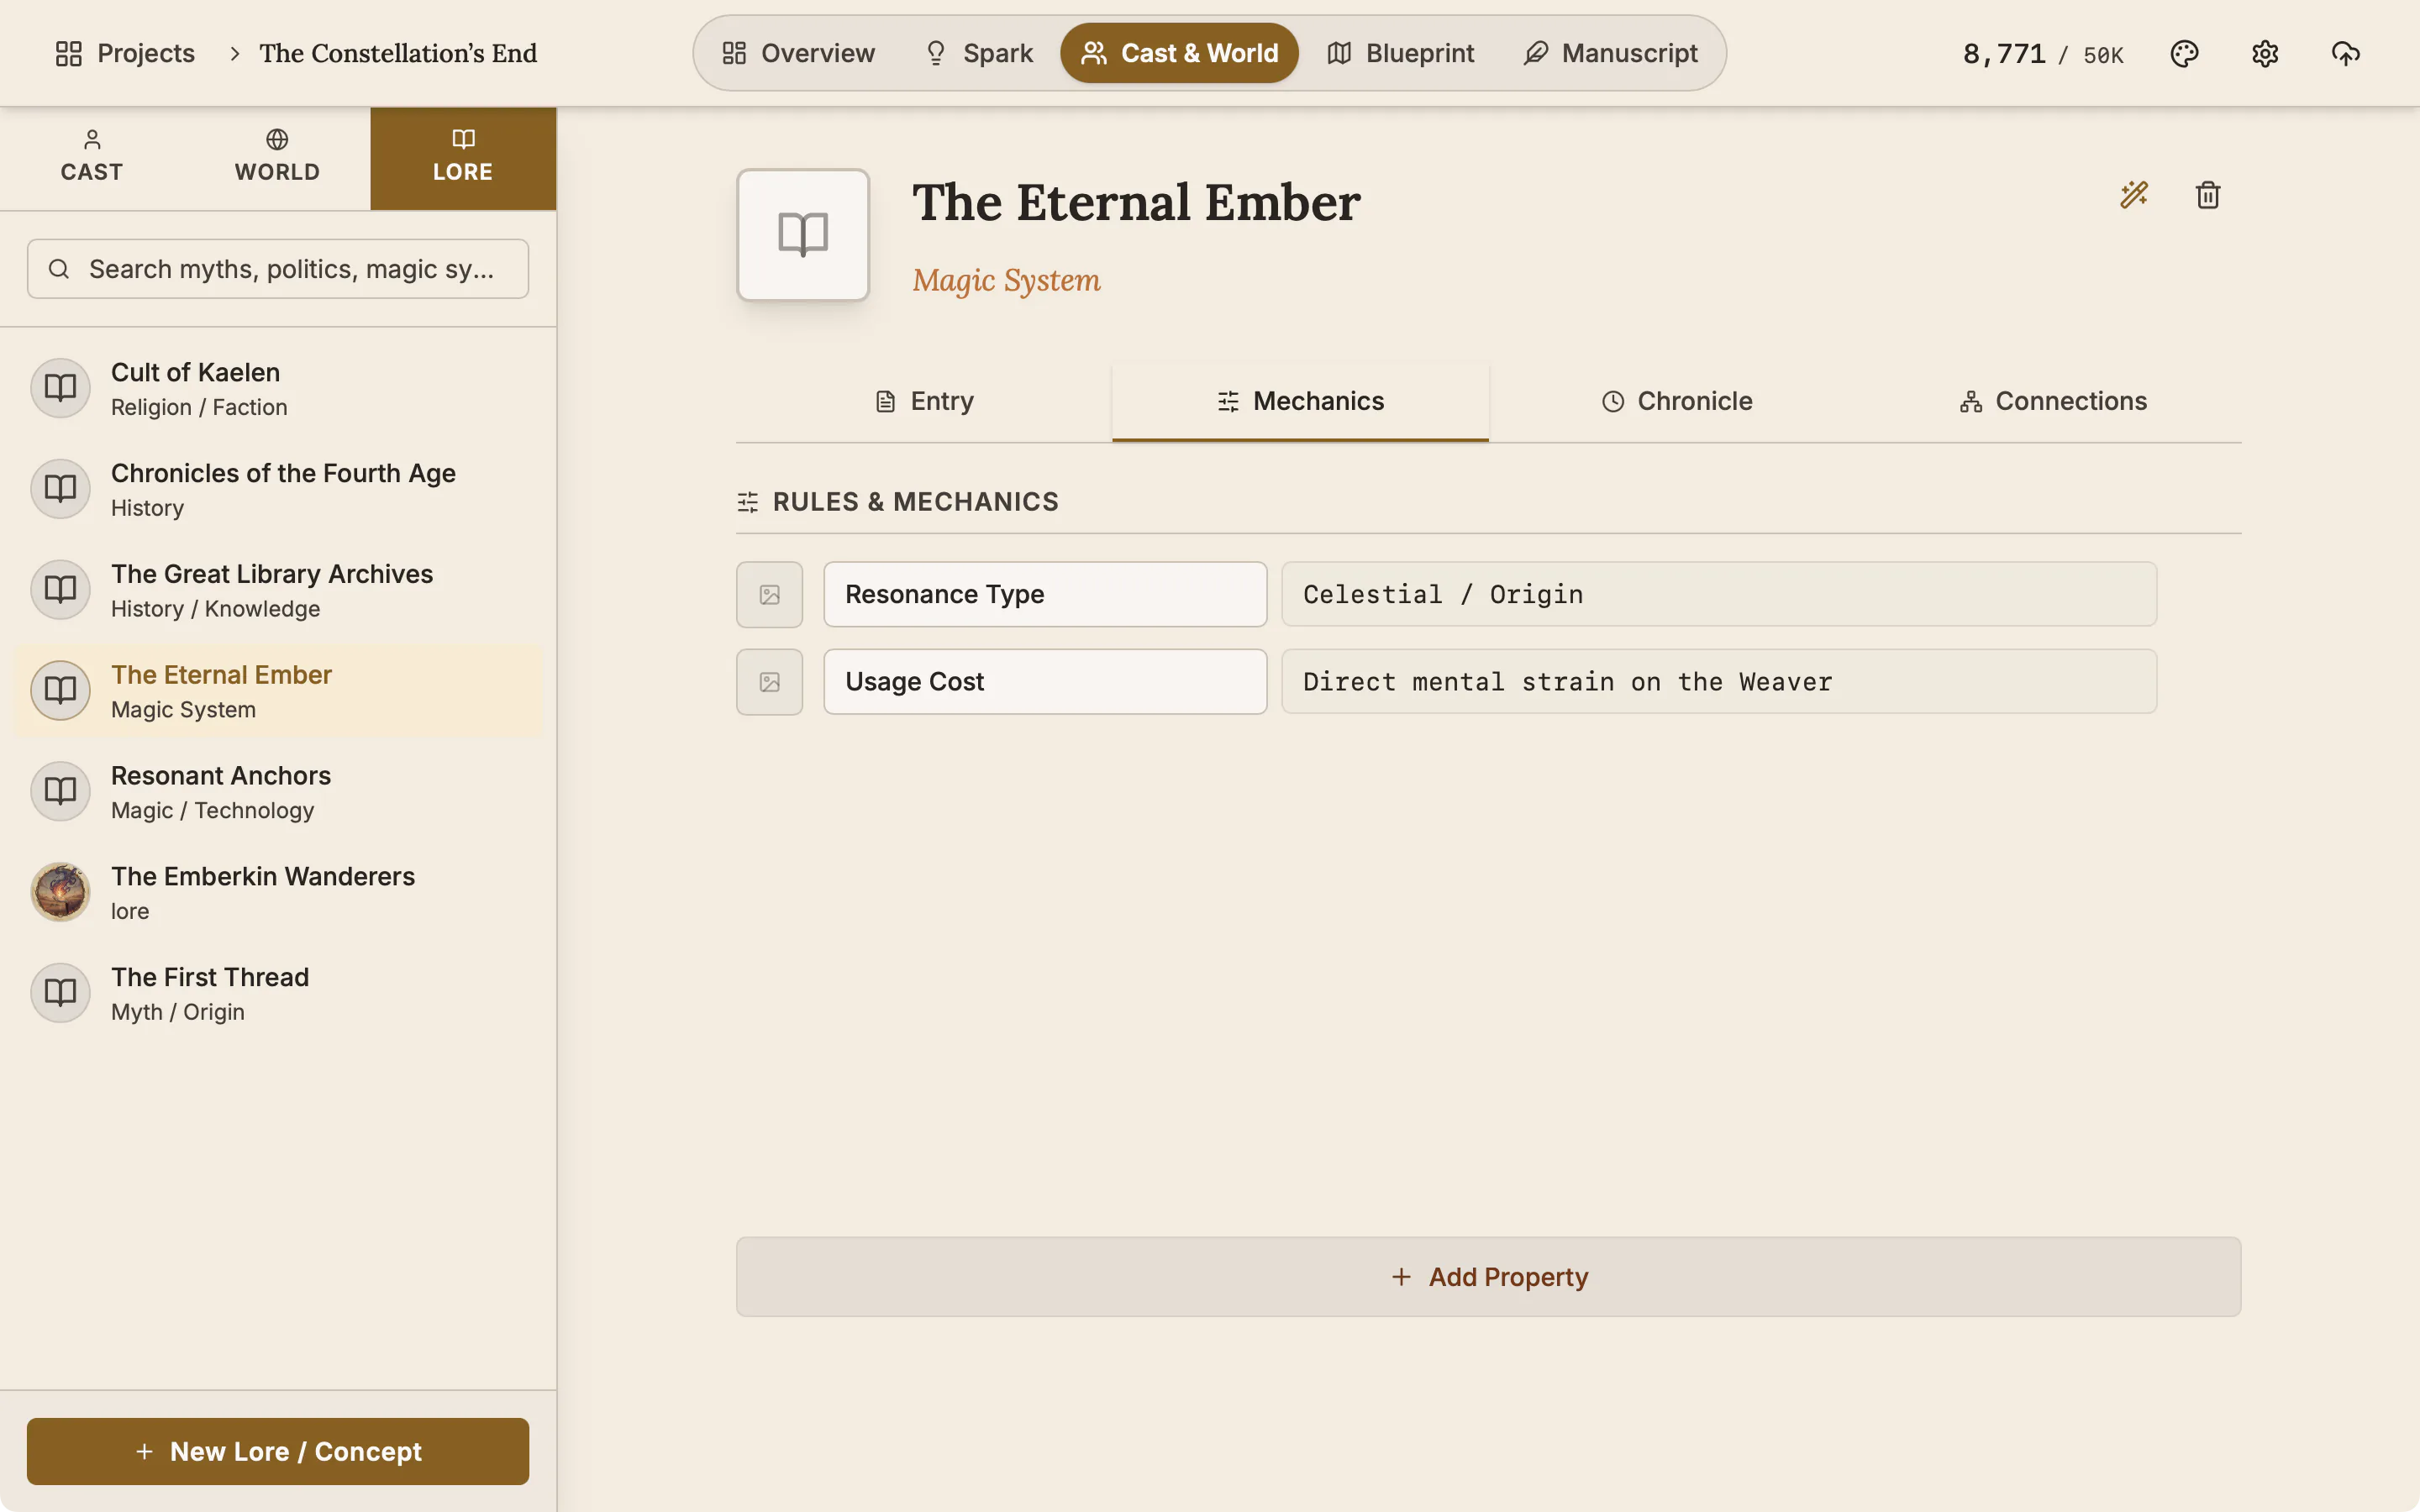This screenshot has height=1512, width=2420.
Task: Click the Add Property button
Action: coord(1488,1277)
